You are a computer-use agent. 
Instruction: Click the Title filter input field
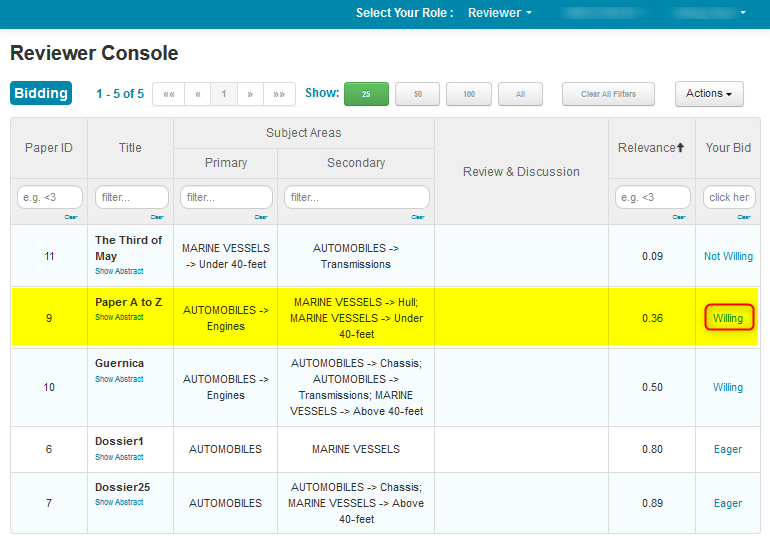tap(132, 197)
